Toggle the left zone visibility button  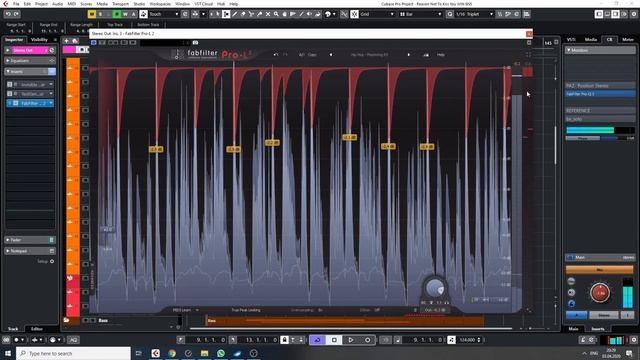click(x=599, y=14)
